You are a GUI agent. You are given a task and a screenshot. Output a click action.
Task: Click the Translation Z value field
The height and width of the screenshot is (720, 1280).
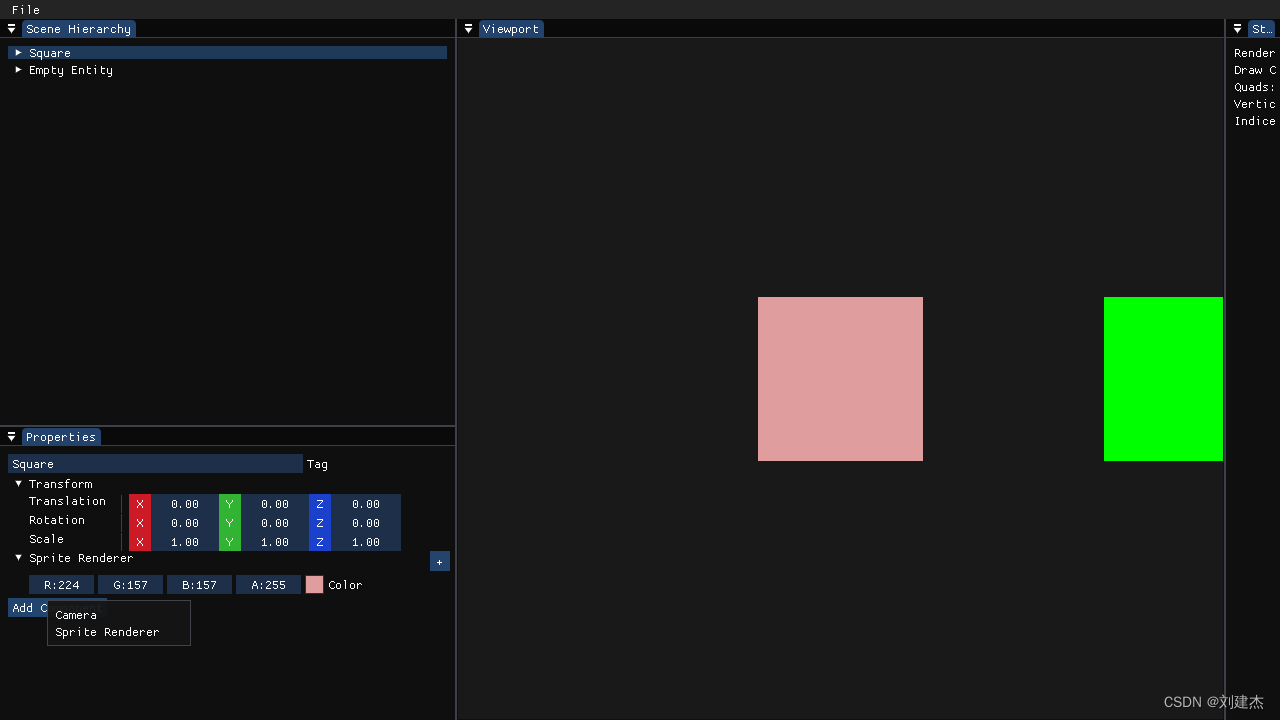click(x=366, y=504)
